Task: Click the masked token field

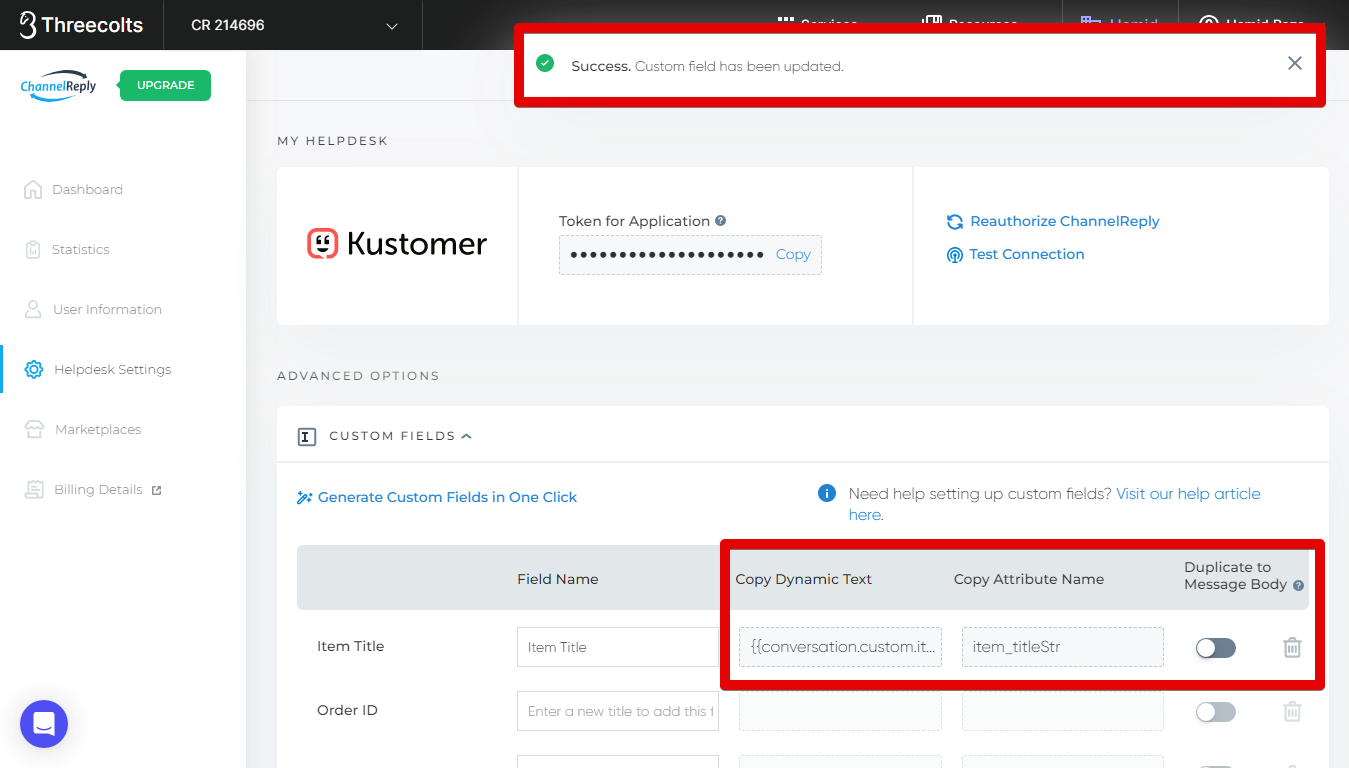Action: [667, 254]
